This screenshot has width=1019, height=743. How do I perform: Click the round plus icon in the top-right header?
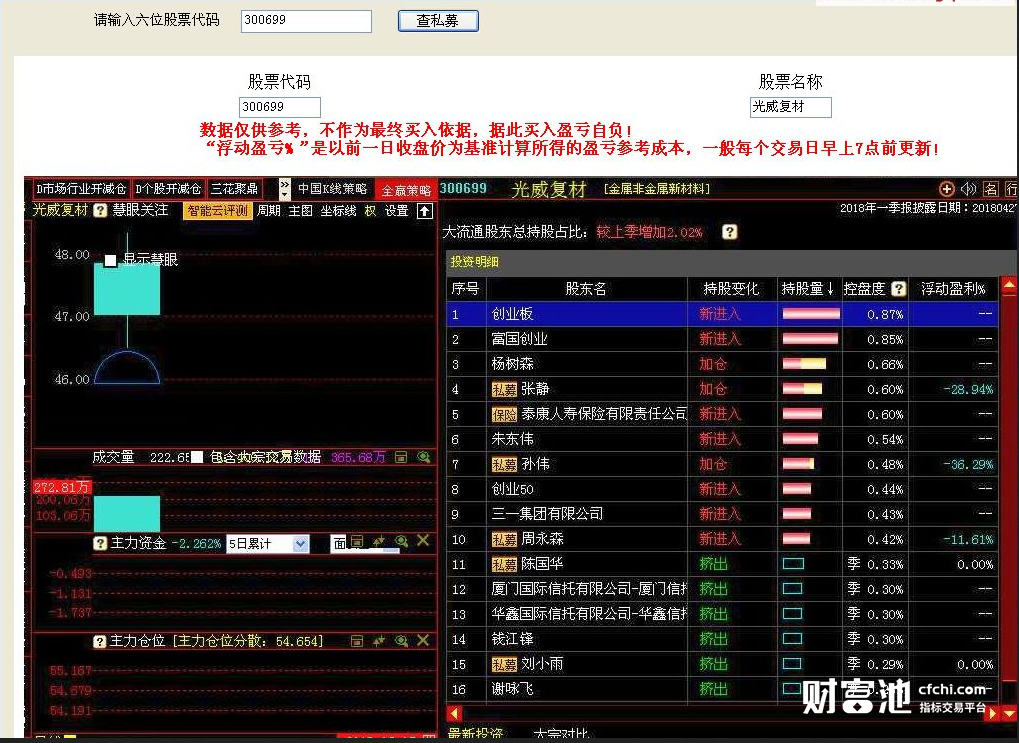coord(947,189)
